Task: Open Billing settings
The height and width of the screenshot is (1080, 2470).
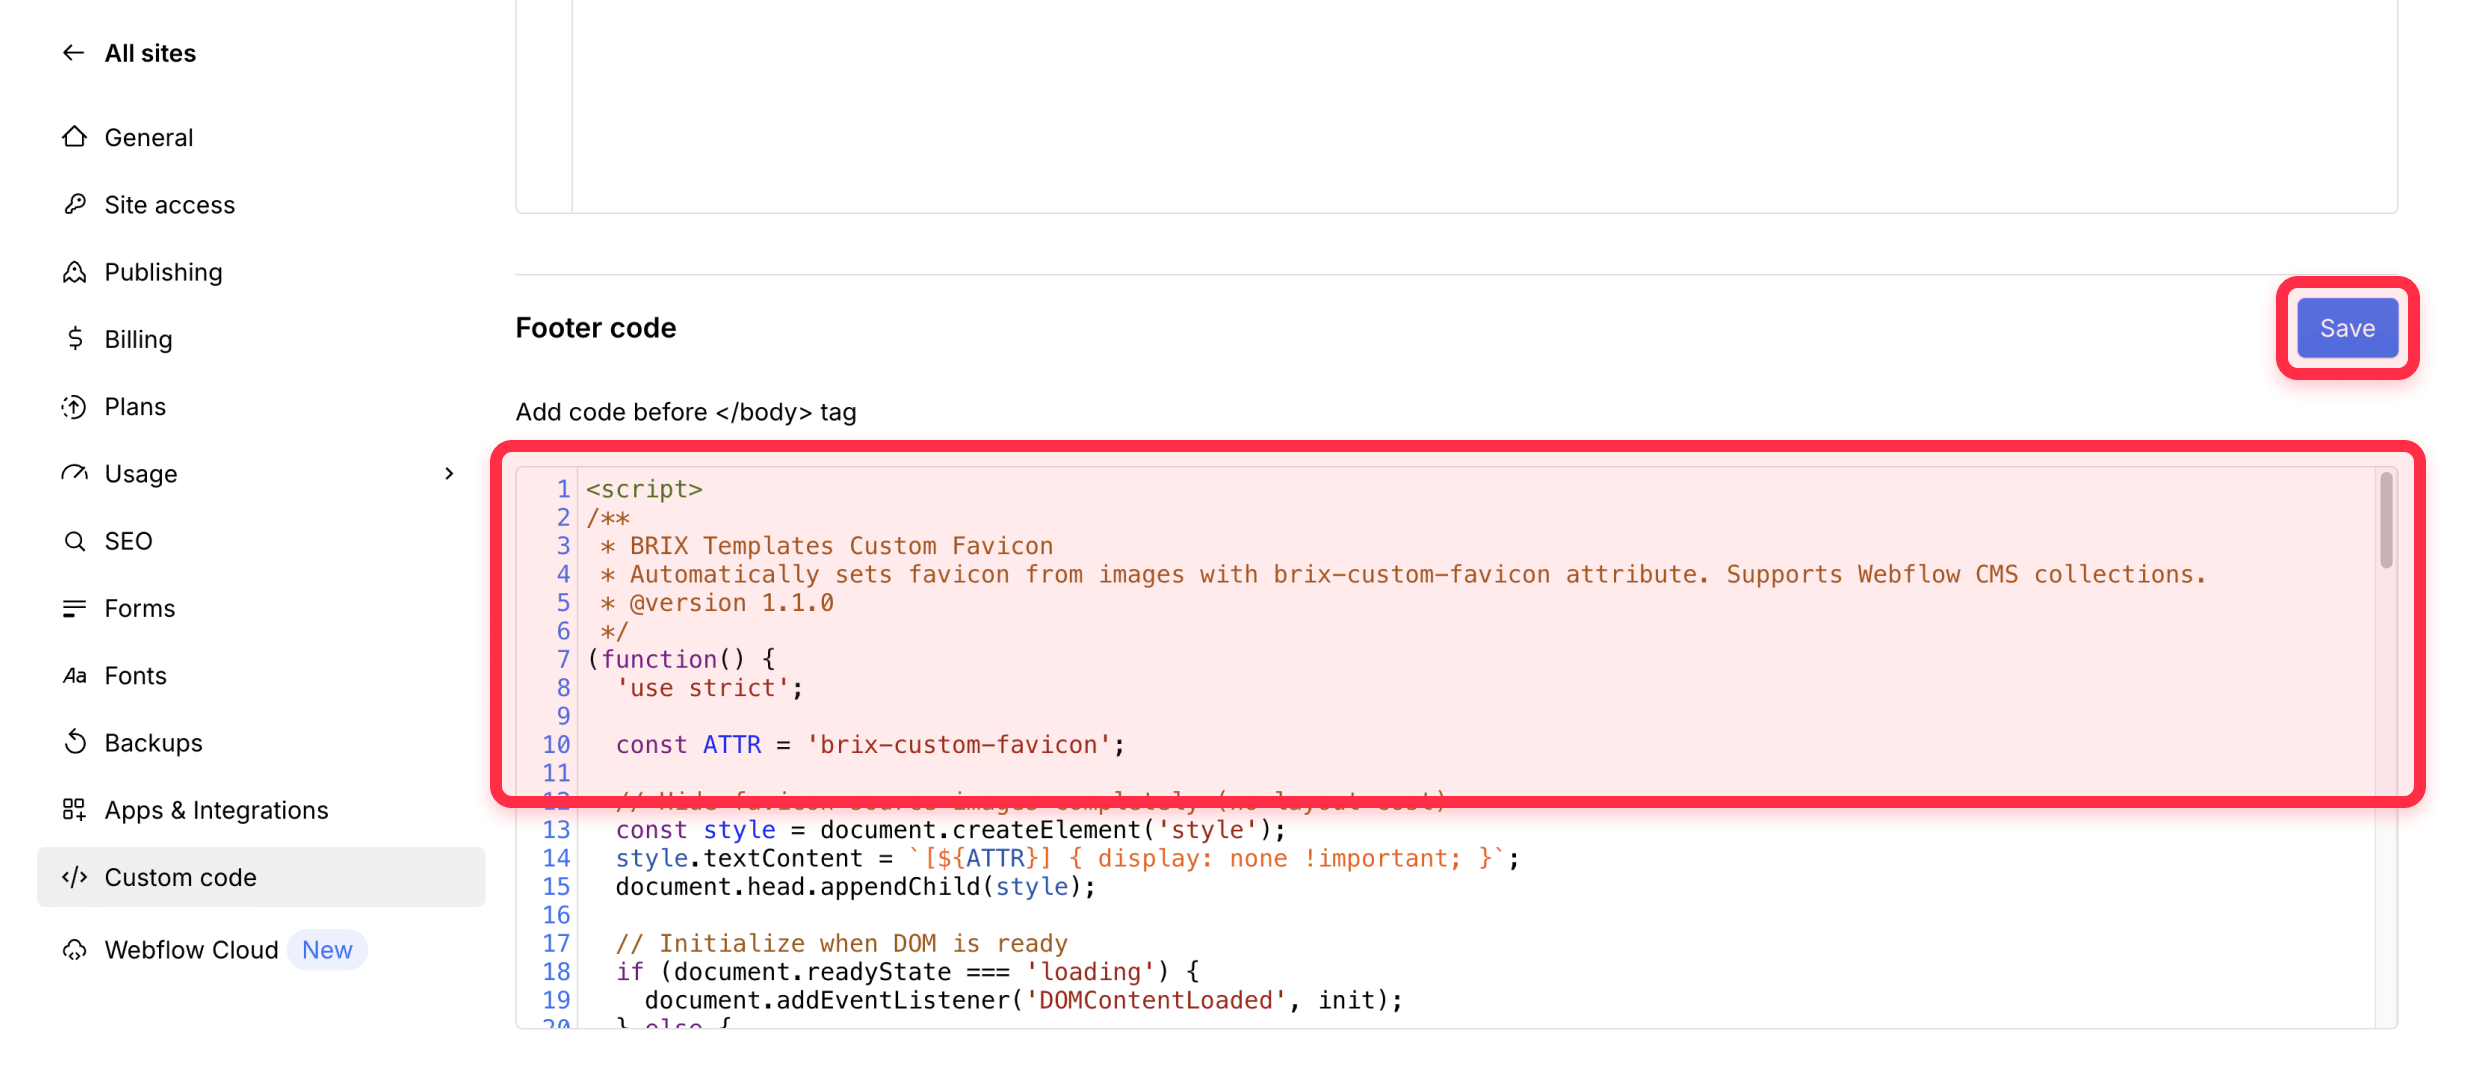Action: [x=139, y=339]
